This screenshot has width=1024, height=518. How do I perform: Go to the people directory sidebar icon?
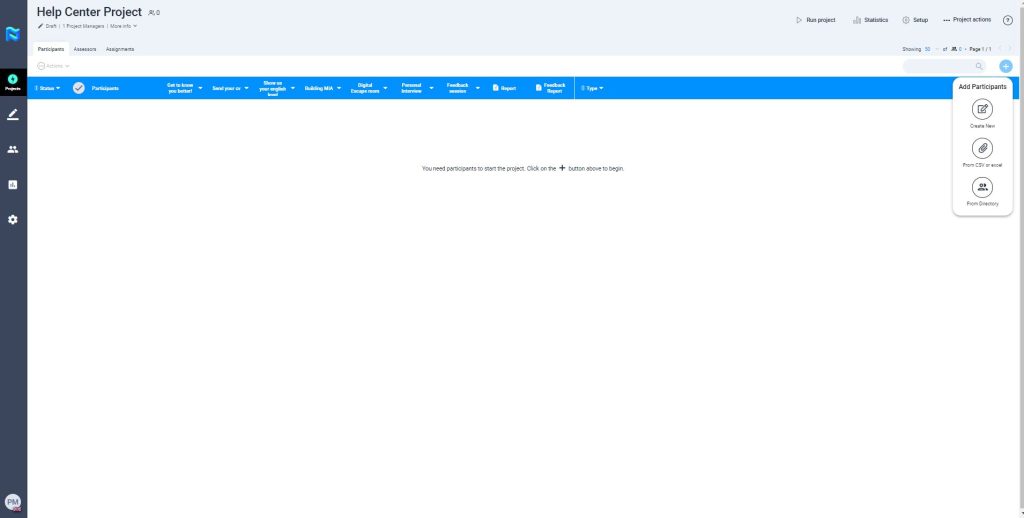tap(13, 149)
